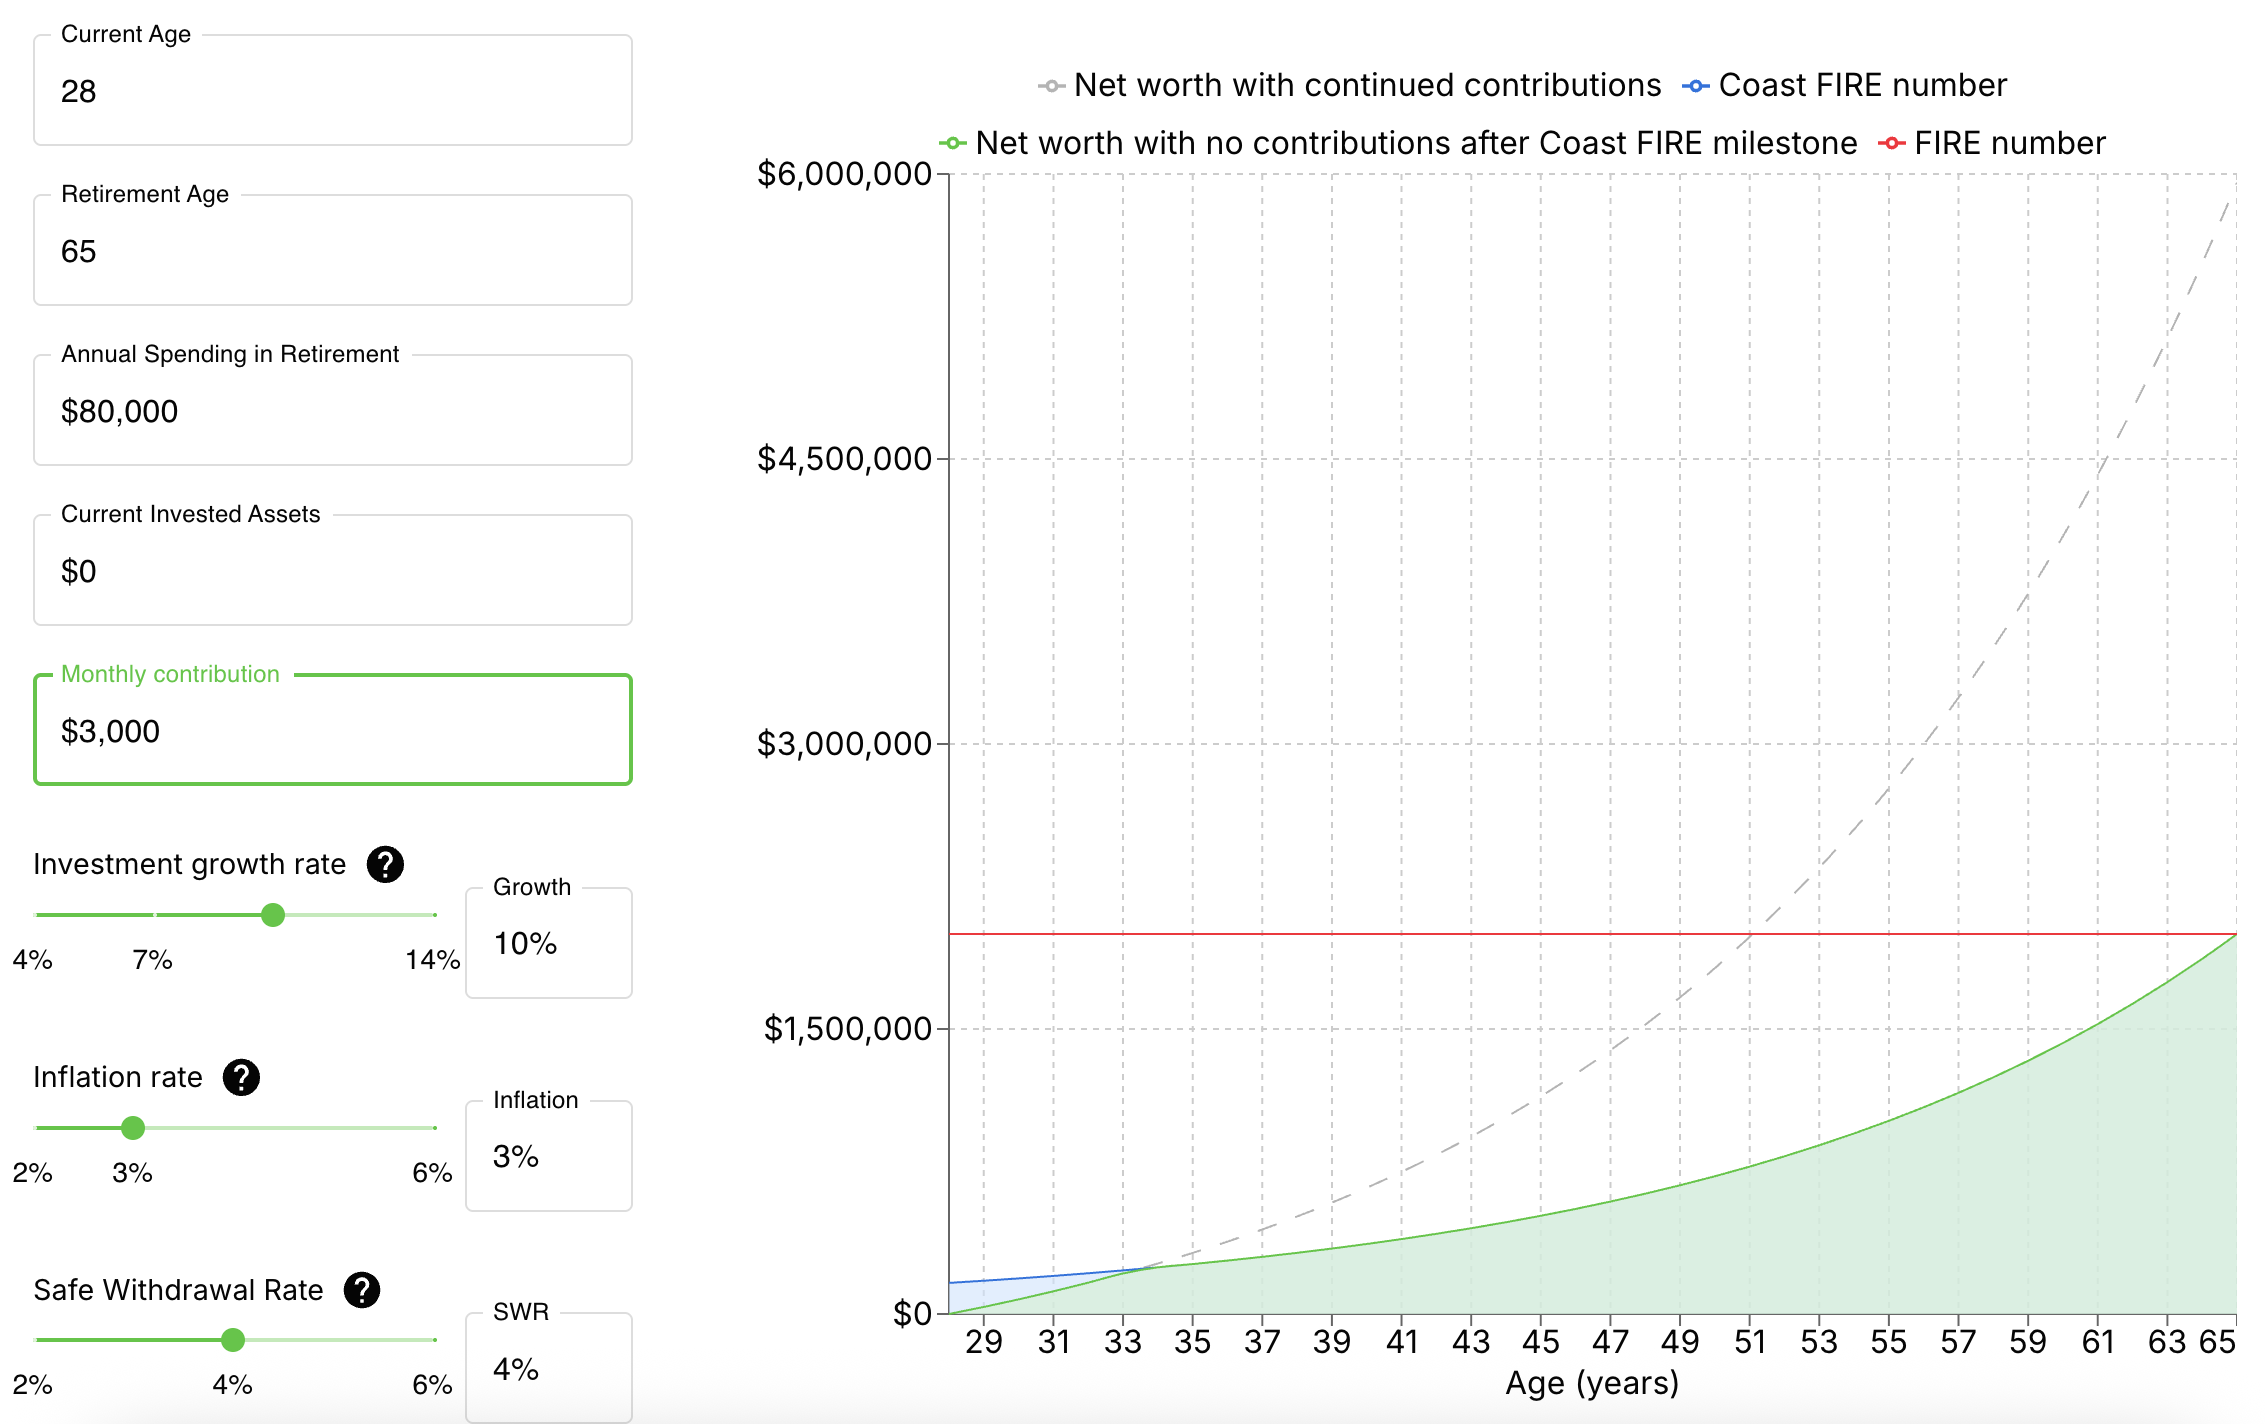2265x1424 pixels.
Task: Click the Inflation percentage input box
Action: tap(548, 1157)
